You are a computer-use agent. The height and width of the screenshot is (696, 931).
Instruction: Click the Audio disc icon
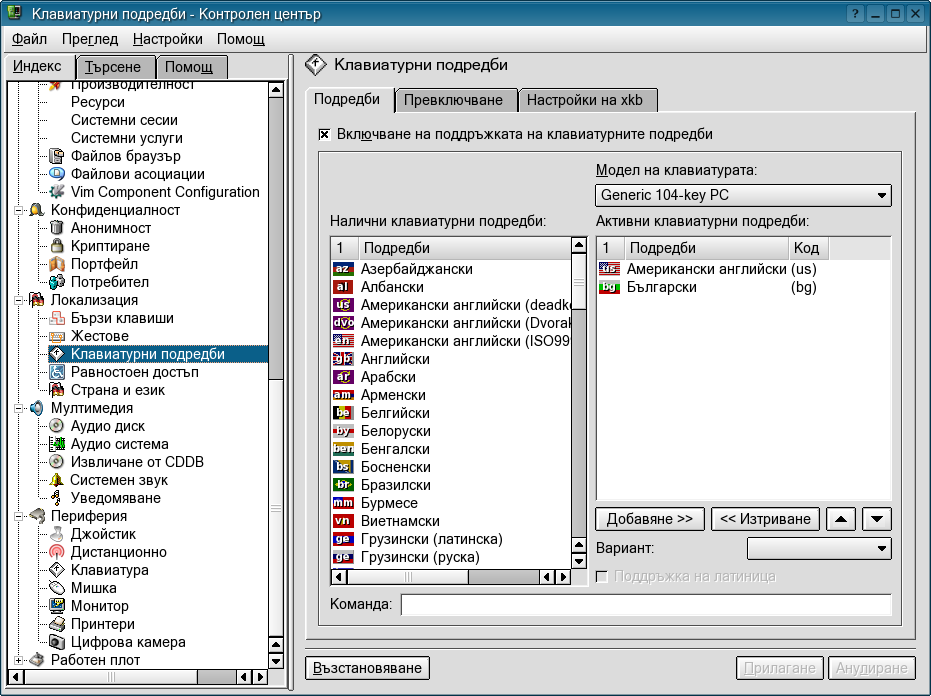[x=57, y=426]
